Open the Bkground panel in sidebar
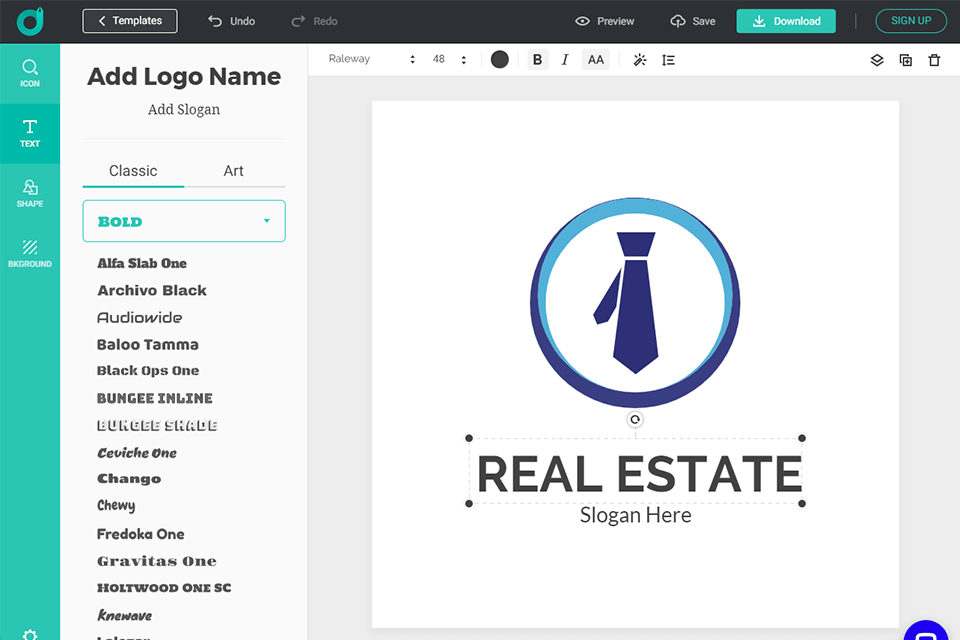Screen dimensions: 960x640 (29, 254)
